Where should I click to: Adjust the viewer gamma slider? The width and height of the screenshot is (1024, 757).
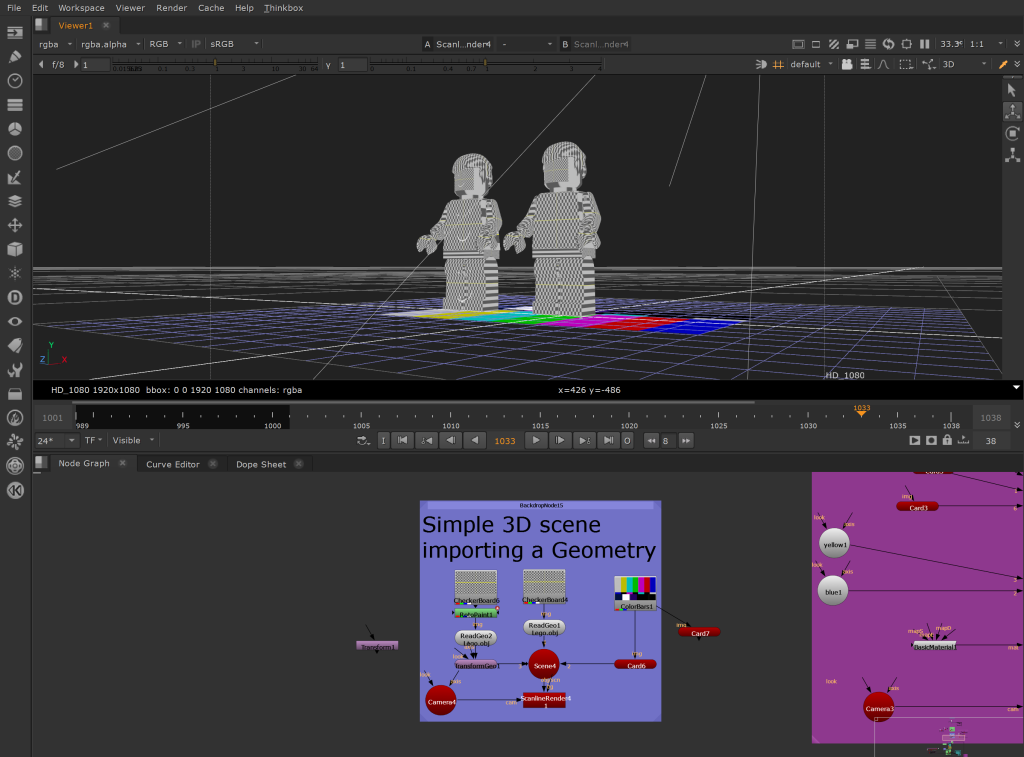click(485, 64)
